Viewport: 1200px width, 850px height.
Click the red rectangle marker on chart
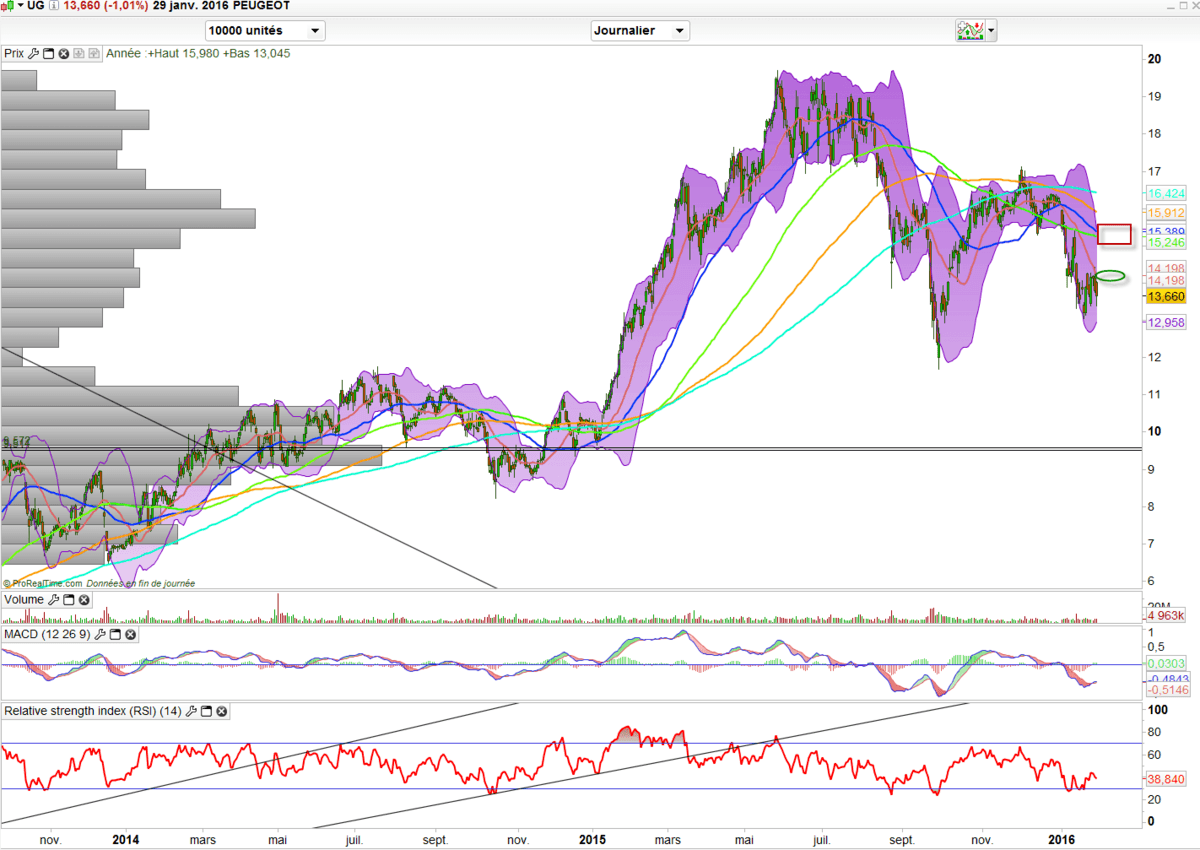(x=1114, y=235)
